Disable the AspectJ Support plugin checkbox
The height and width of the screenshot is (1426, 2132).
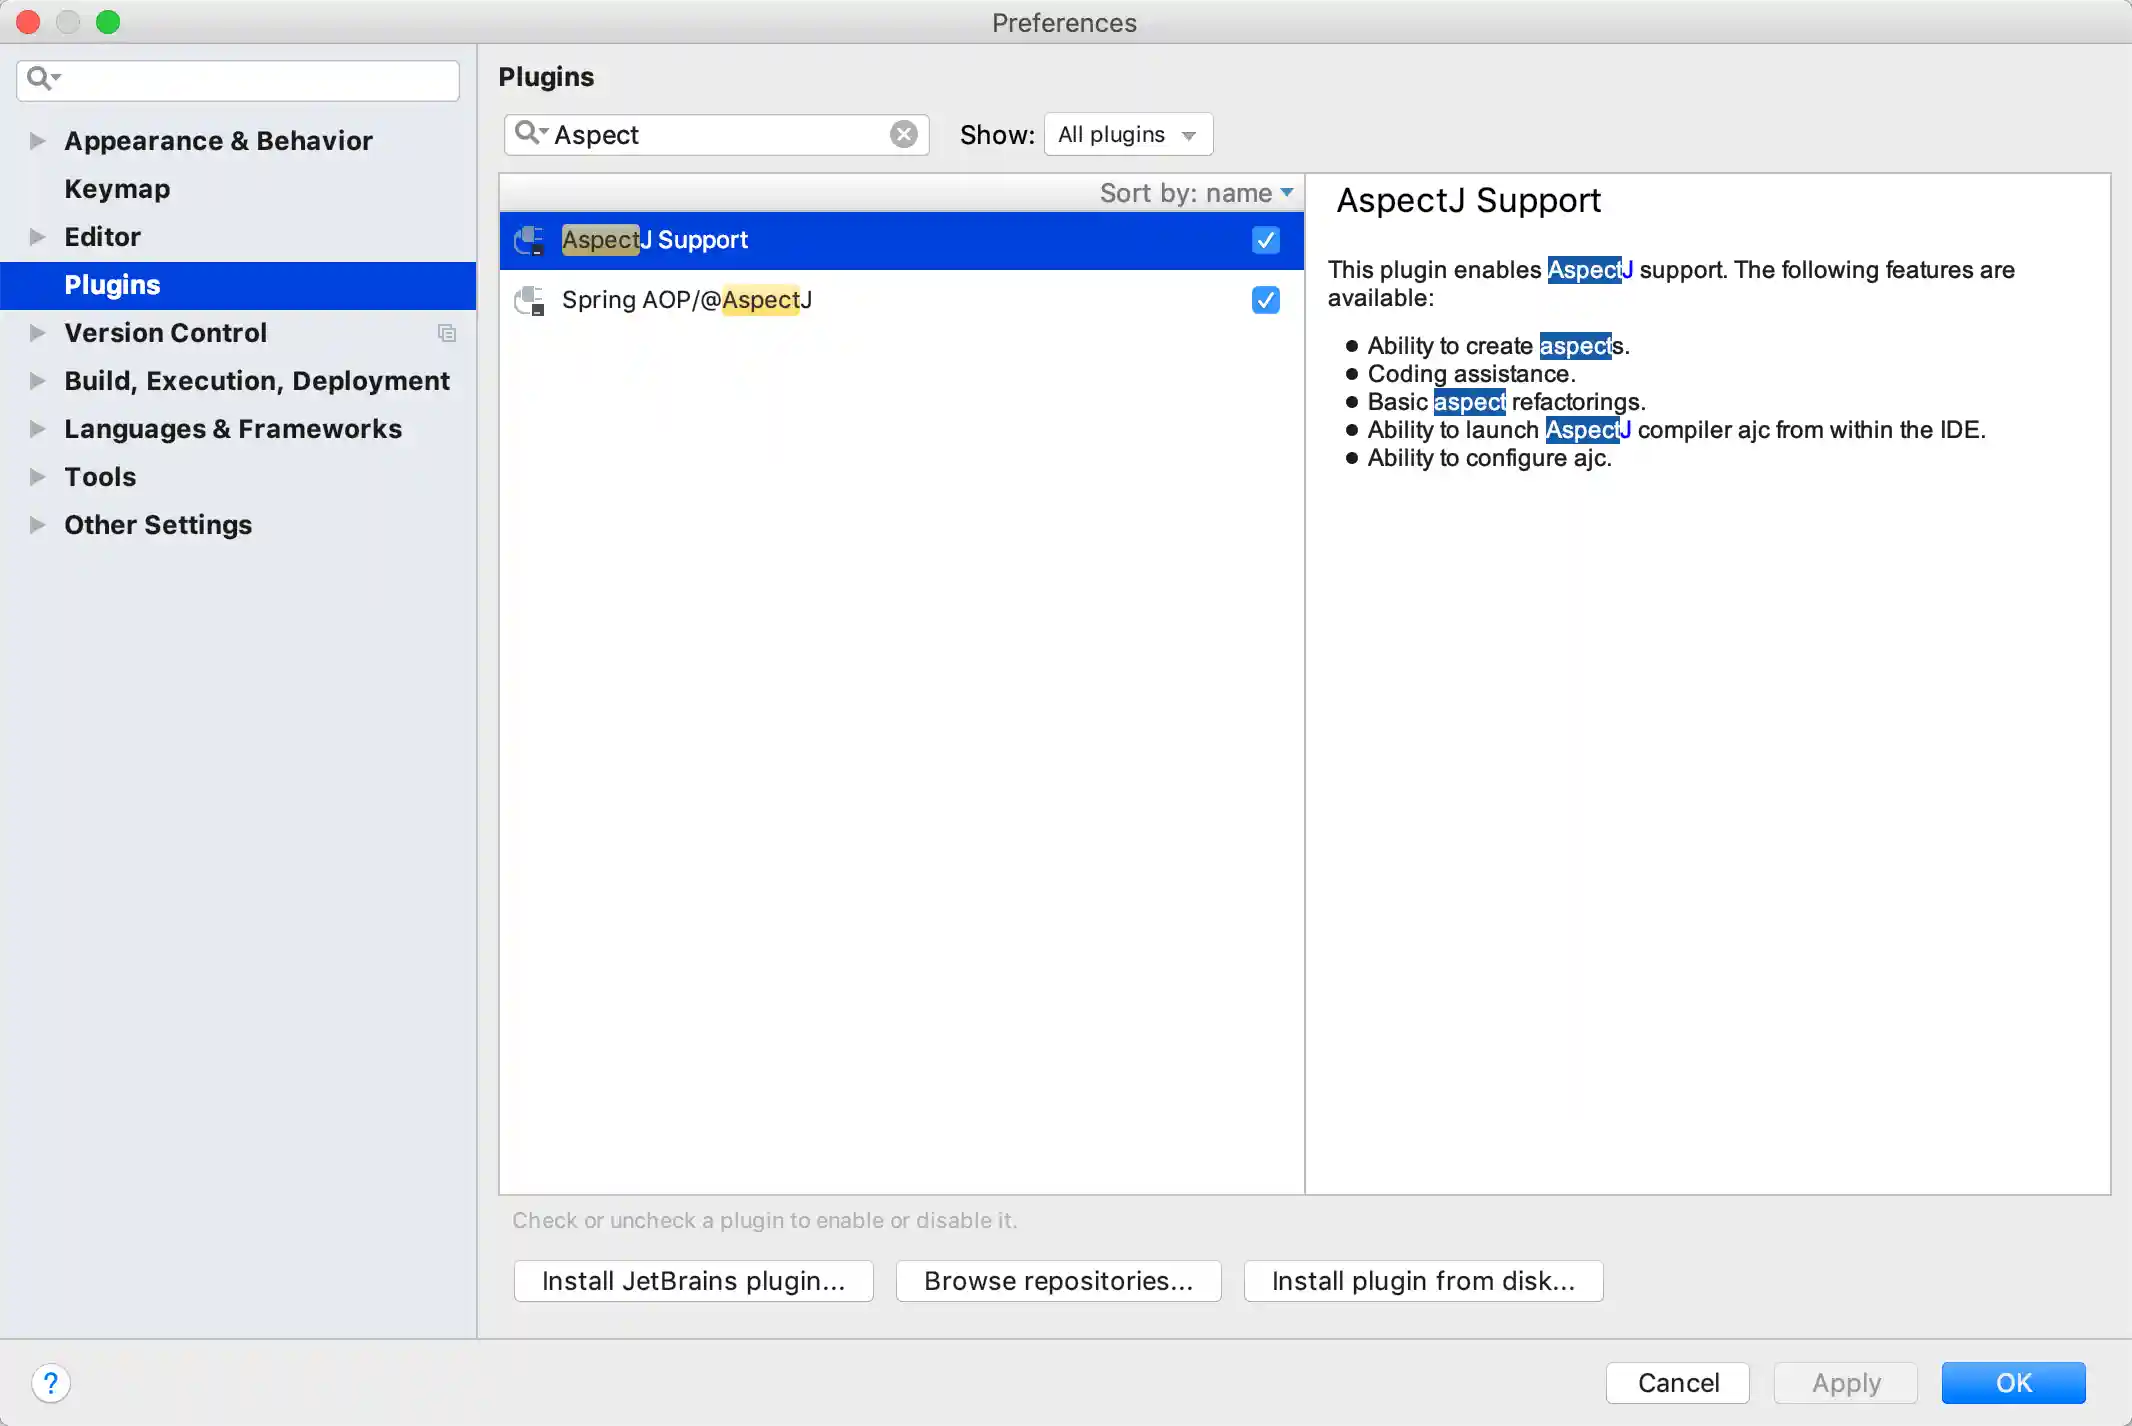pos(1264,240)
